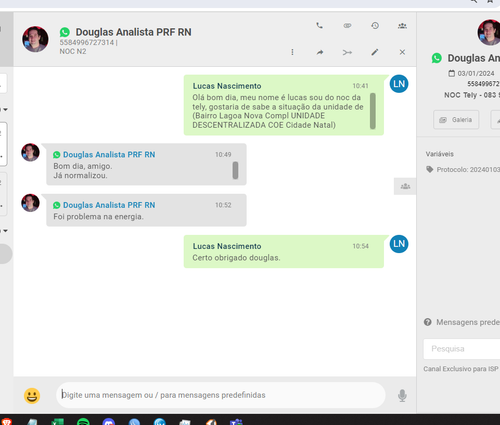Start a phone call with Douglas
The image size is (500, 425).
click(x=319, y=26)
